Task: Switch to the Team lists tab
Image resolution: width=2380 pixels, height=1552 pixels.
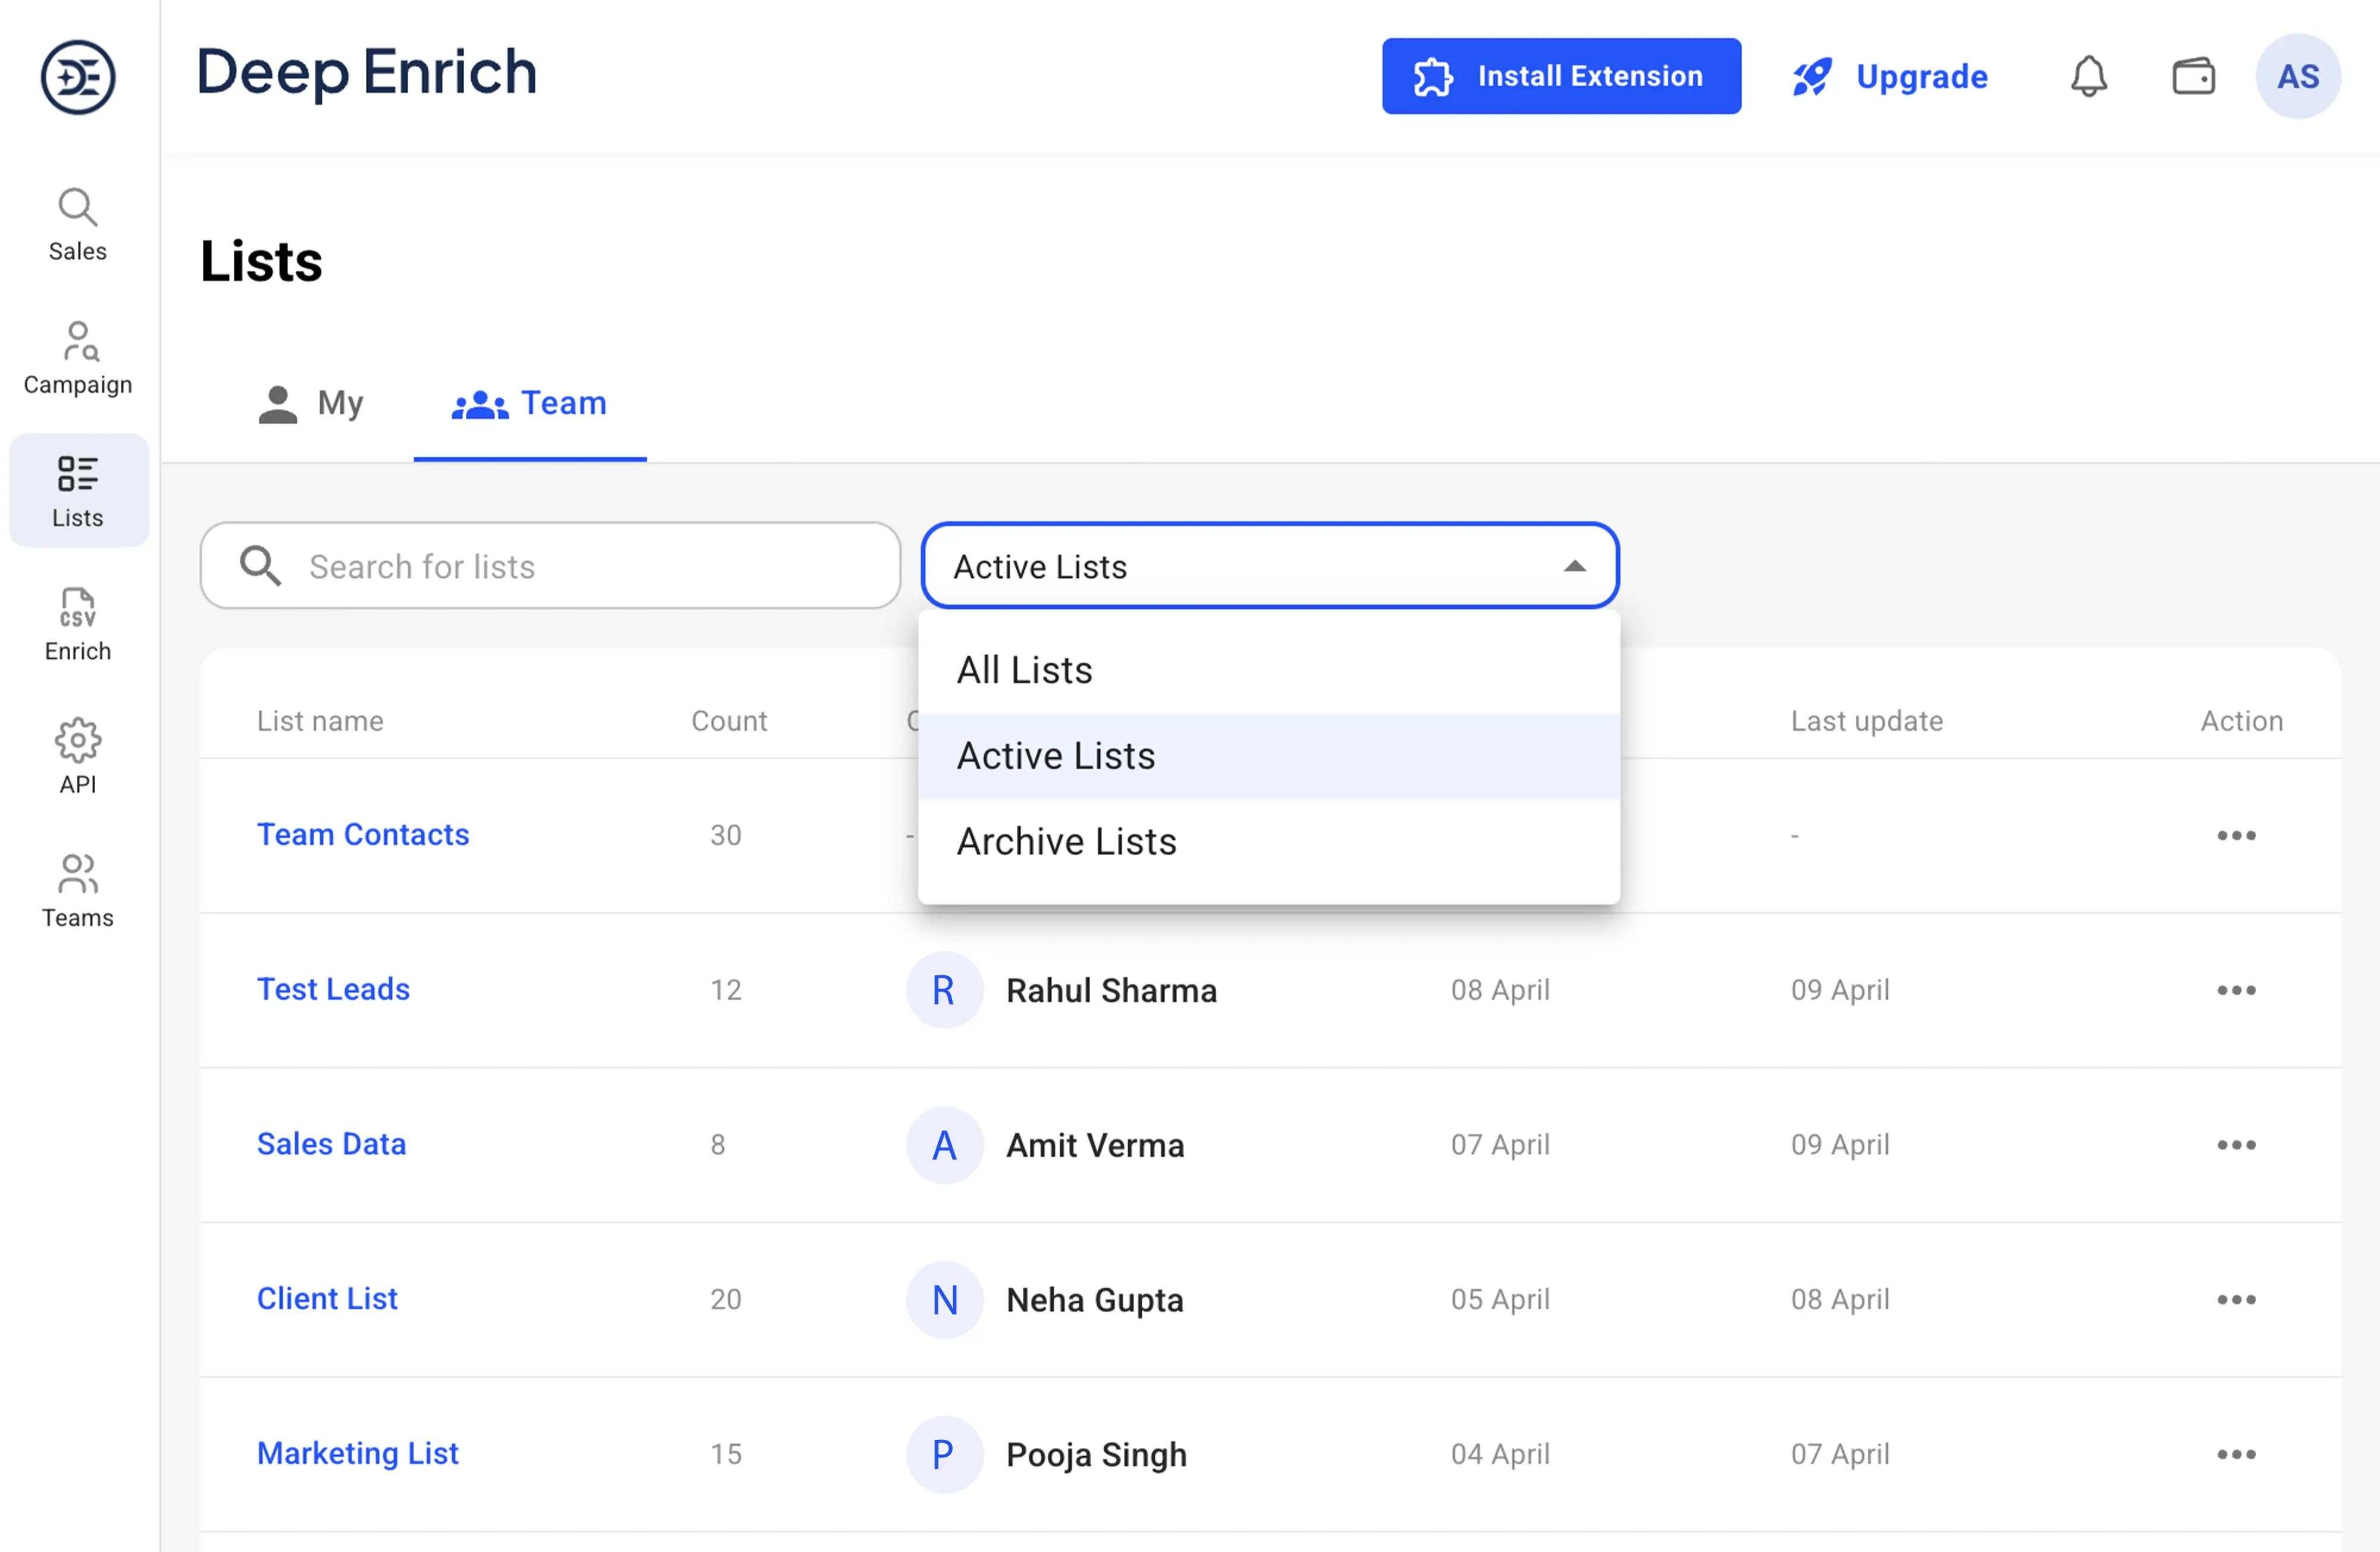Action: (x=530, y=403)
